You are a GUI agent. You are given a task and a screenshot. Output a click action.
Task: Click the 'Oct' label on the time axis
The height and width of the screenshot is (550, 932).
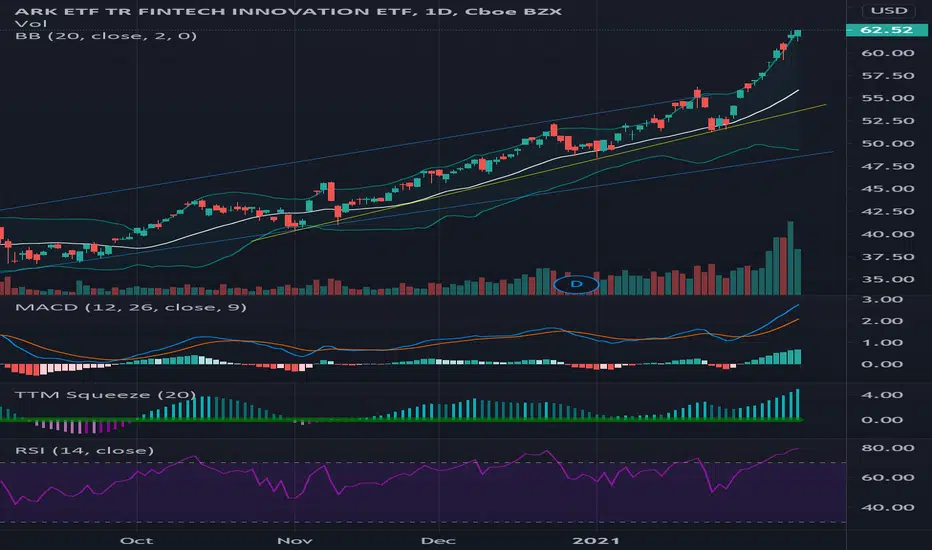point(137,540)
